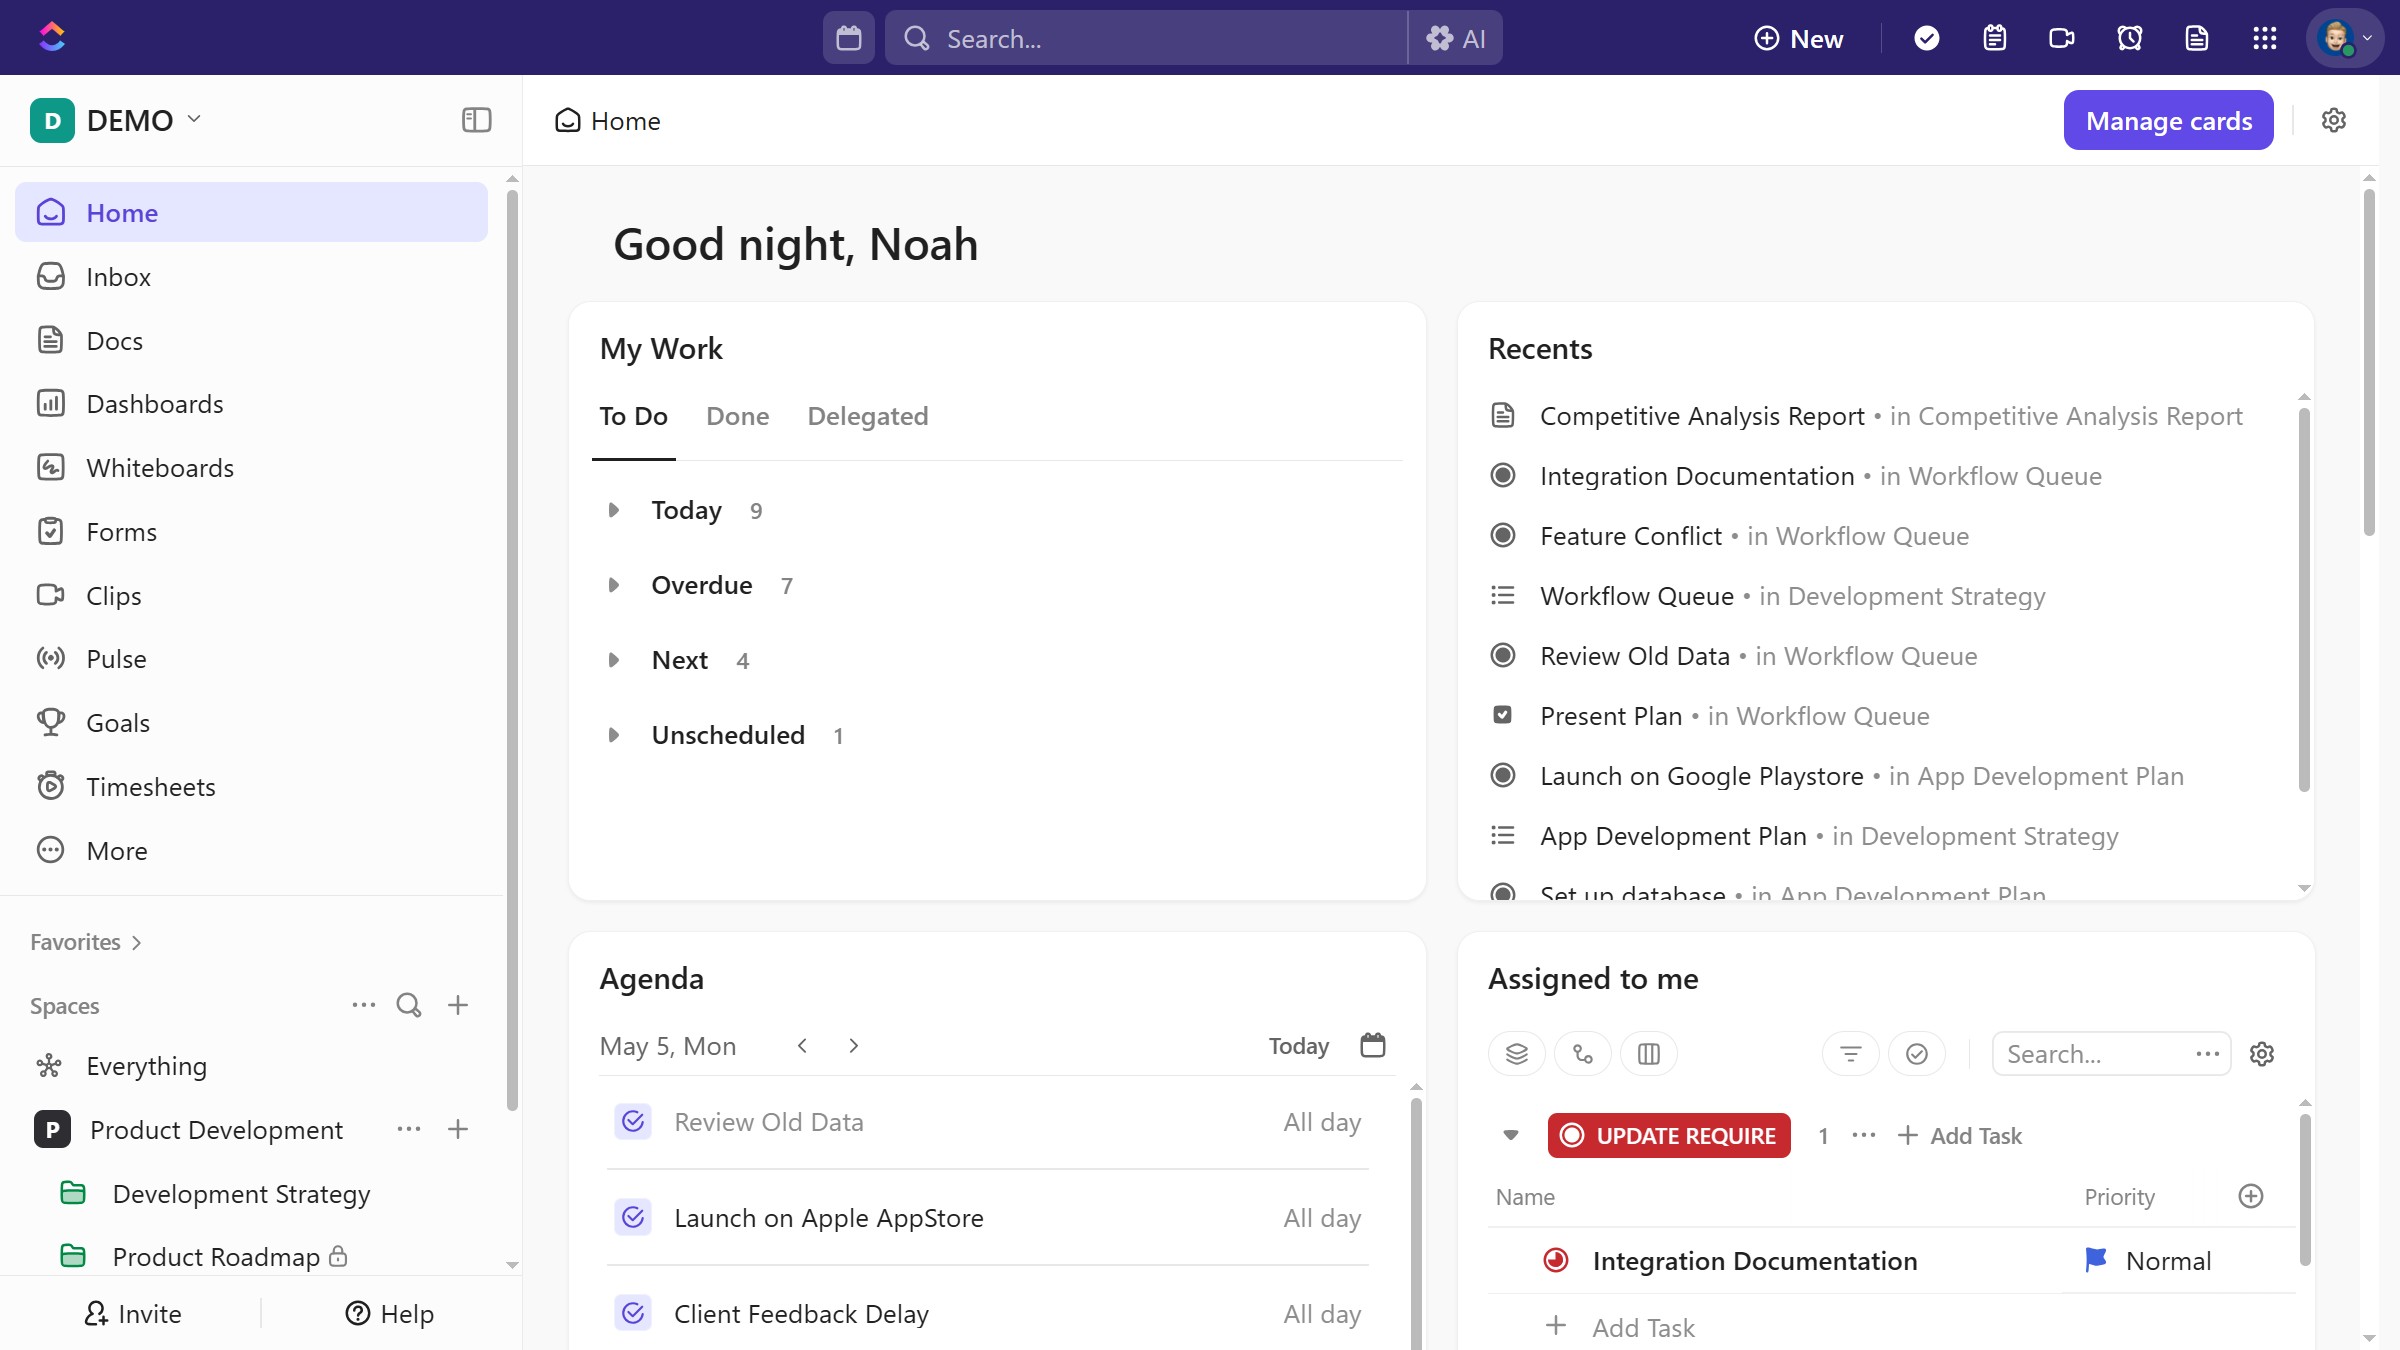Go to the next Agenda day

pyautogui.click(x=853, y=1045)
